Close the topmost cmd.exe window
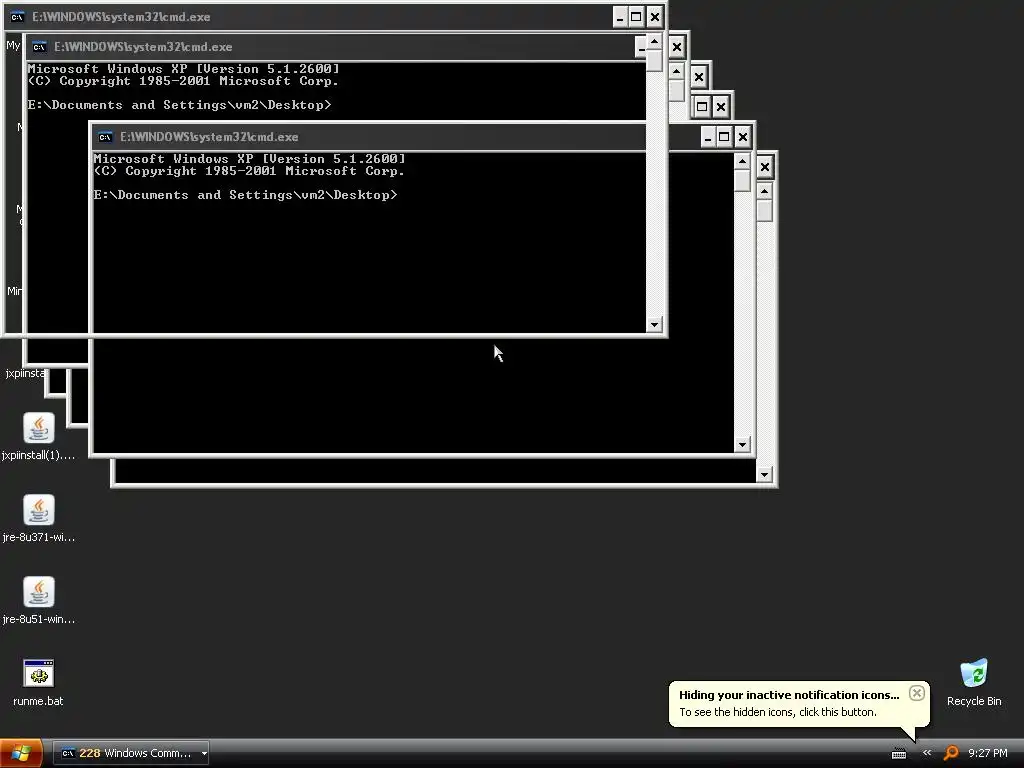Viewport: 1024px width, 768px height. [x=654, y=17]
